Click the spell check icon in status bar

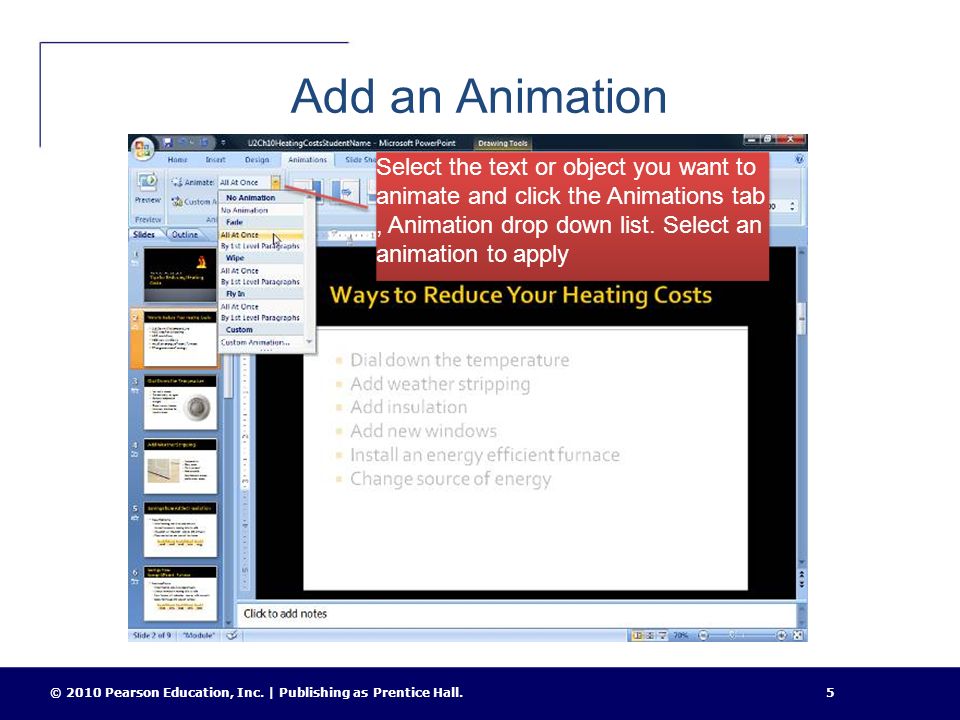click(x=231, y=636)
